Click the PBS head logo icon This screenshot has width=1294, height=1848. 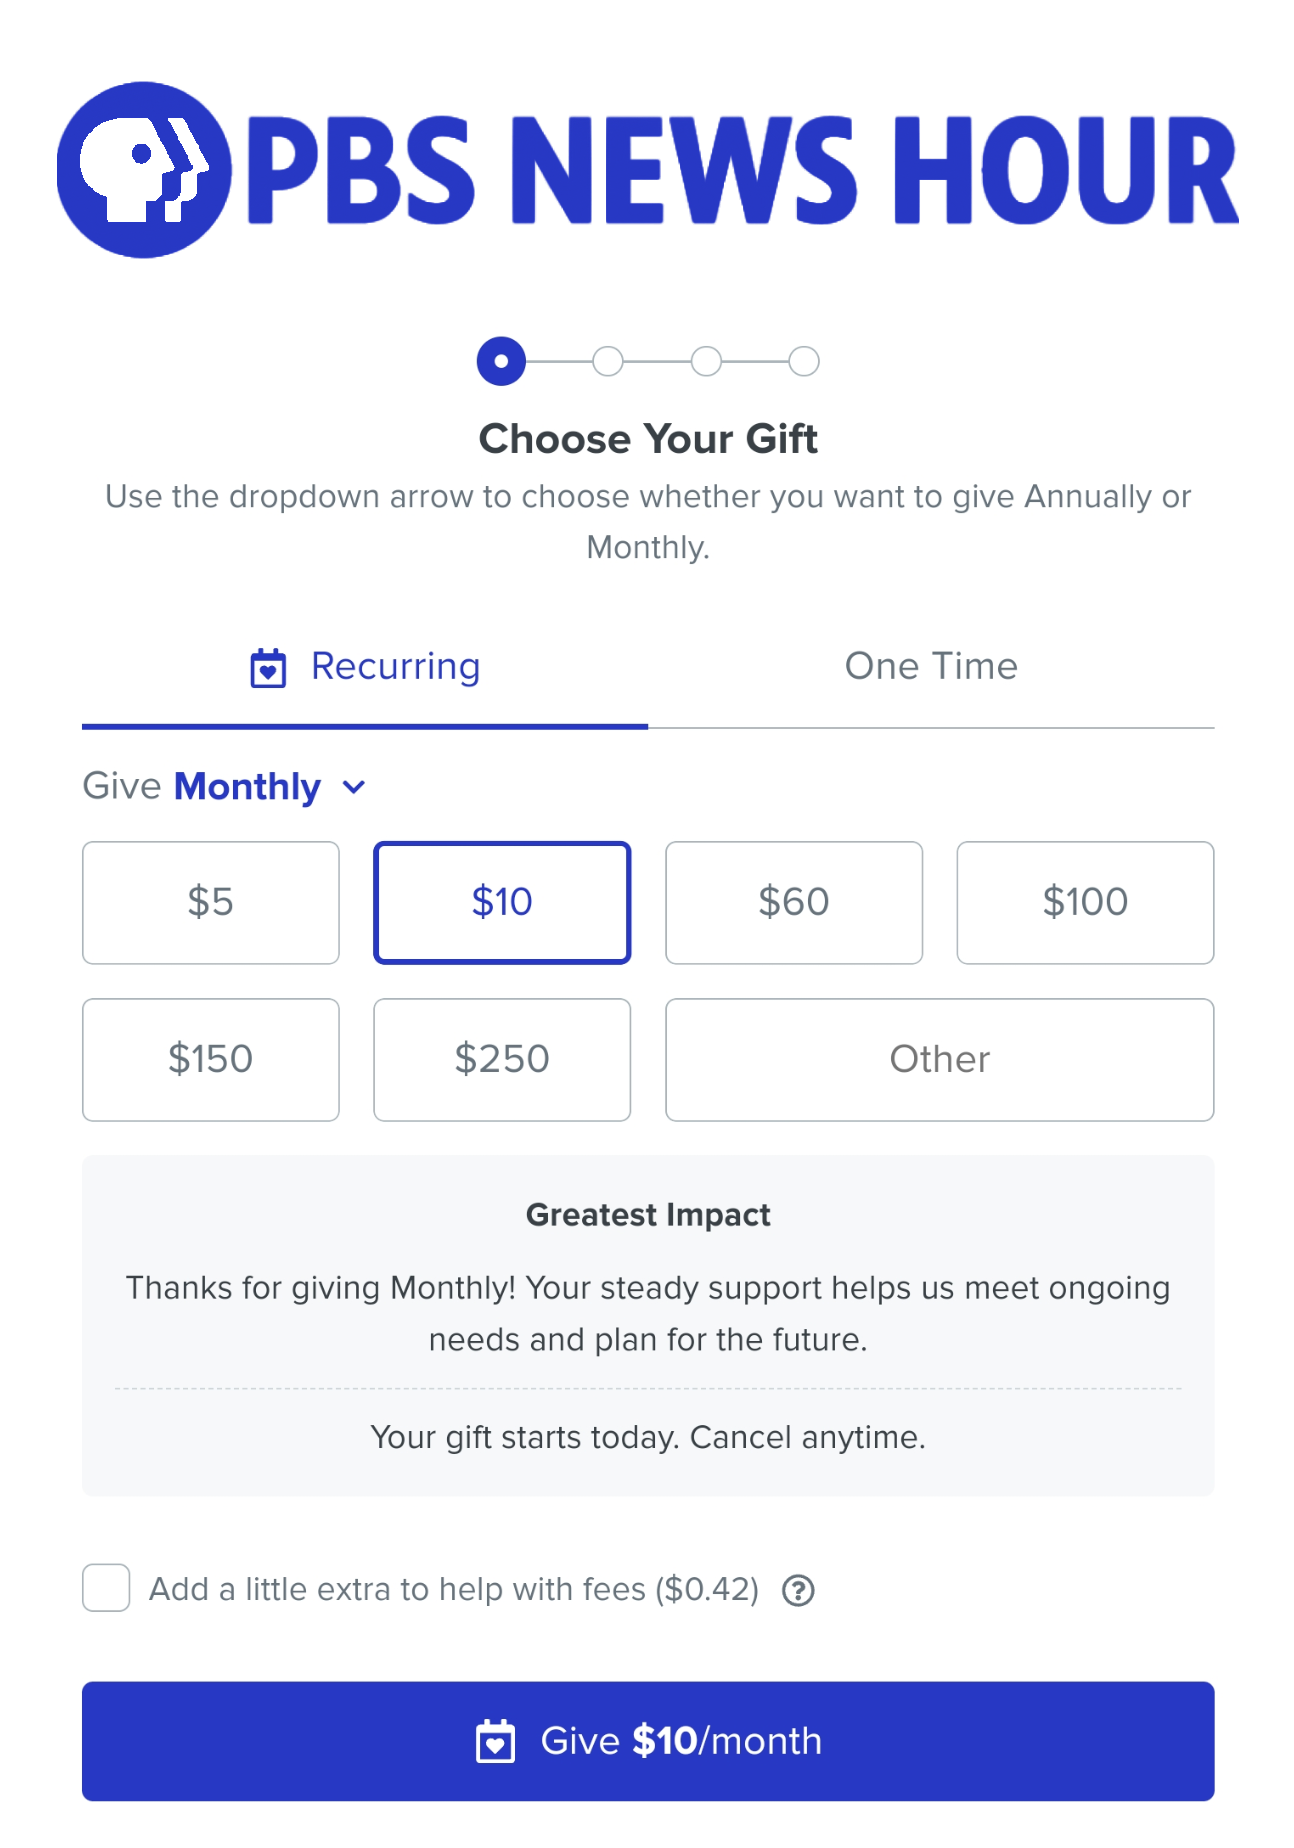[x=144, y=170]
